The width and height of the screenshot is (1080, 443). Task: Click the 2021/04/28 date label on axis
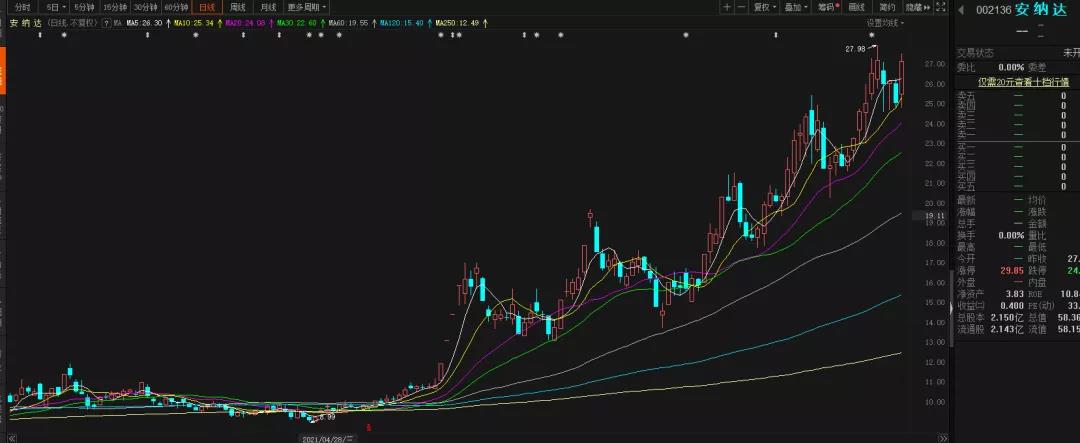point(324,437)
